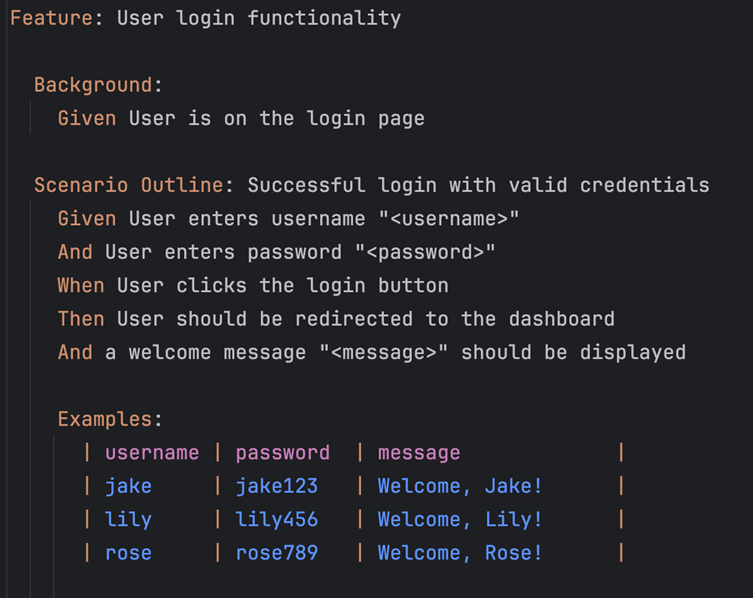This screenshot has width=753, height=598.
Task: Click the message column header in table
Action: (x=419, y=453)
